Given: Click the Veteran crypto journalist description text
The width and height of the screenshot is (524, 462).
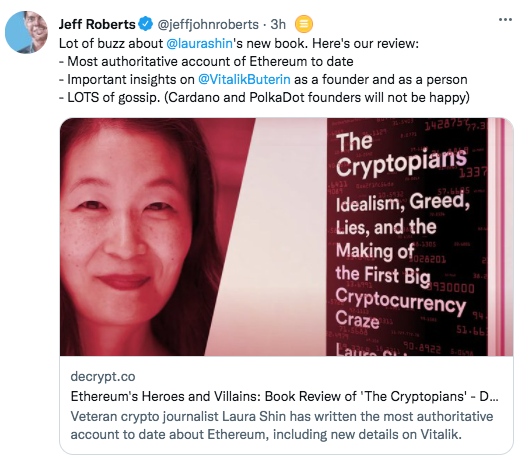Looking at the screenshot, I should click(282, 425).
